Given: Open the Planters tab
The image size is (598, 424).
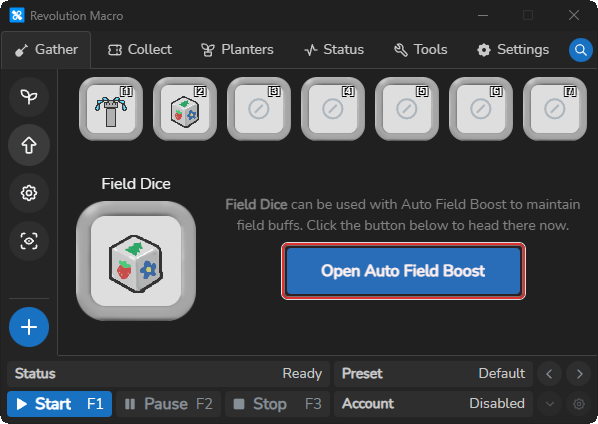Looking at the screenshot, I should click(x=237, y=50).
